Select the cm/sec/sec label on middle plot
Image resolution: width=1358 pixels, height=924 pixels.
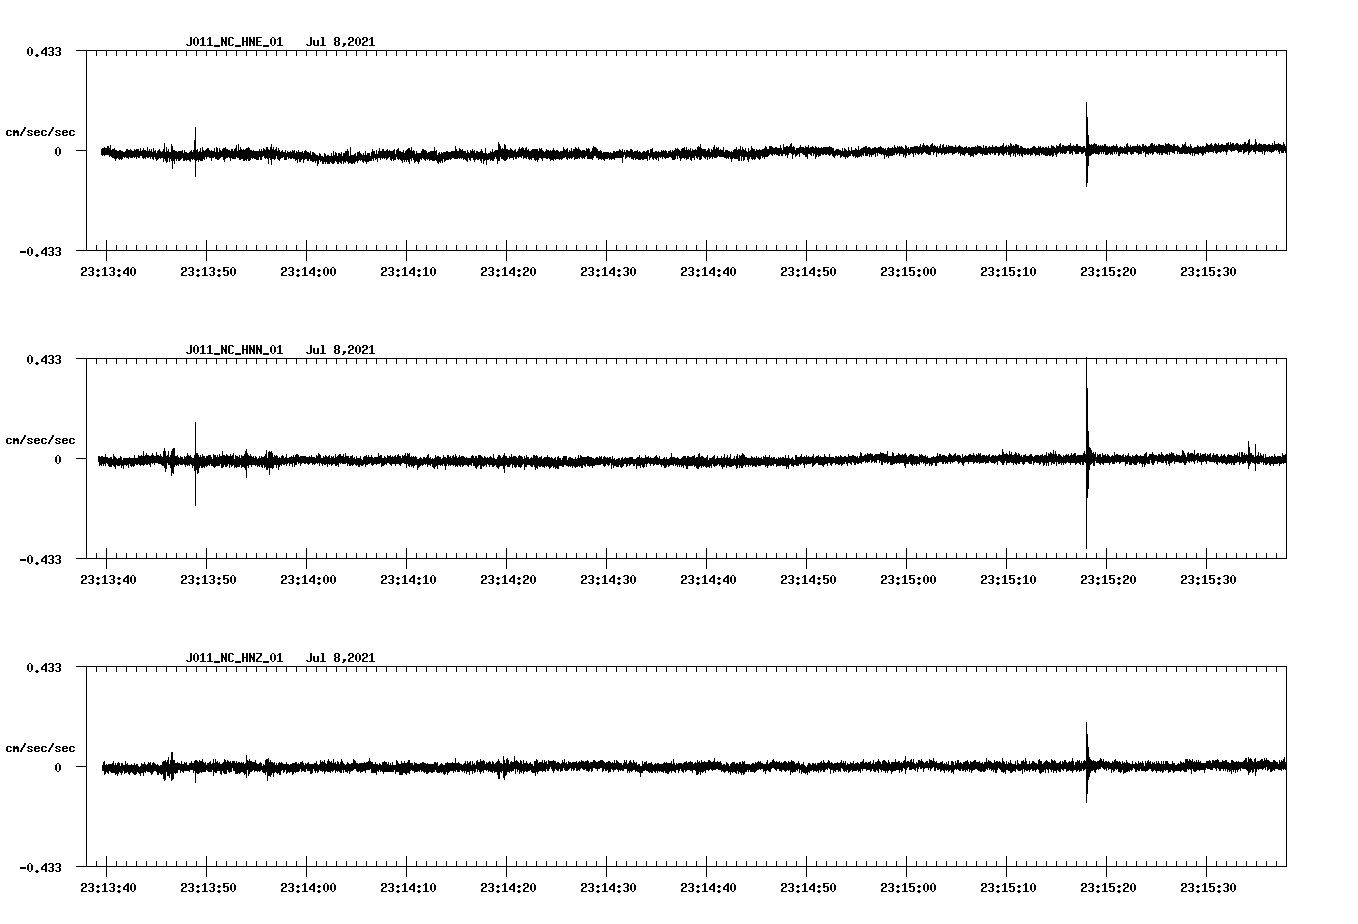[x=42, y=439]
